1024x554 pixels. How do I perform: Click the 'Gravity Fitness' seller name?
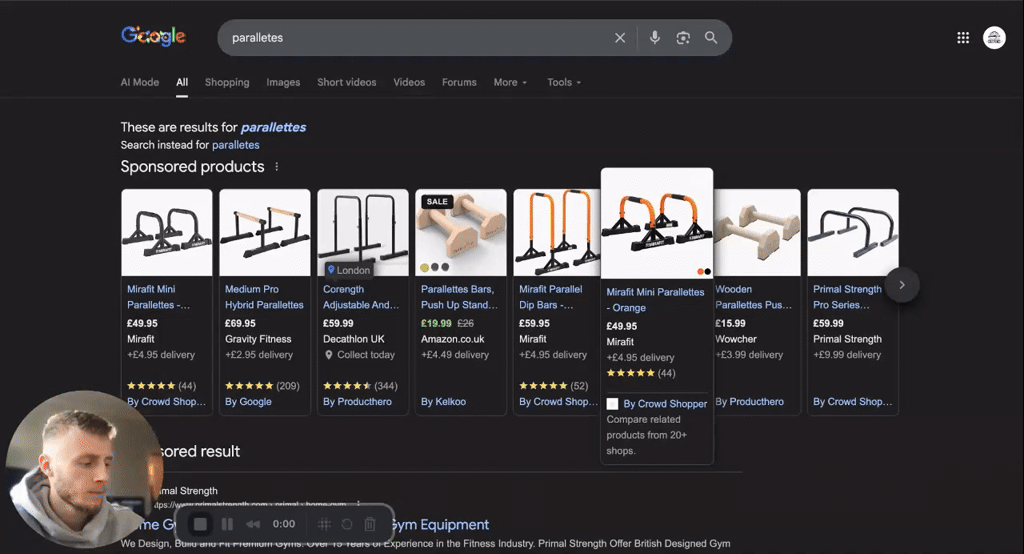click(258, 339)
